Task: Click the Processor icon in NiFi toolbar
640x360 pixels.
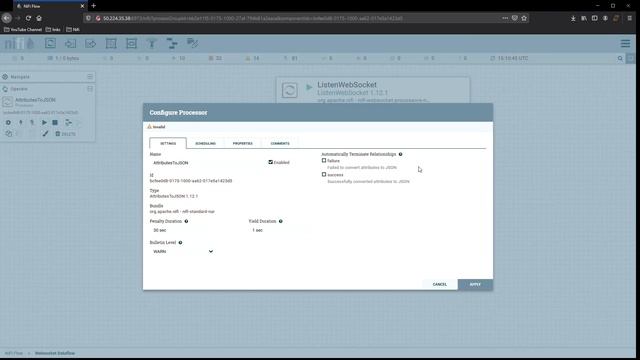Action: click(x=50, y=43)
